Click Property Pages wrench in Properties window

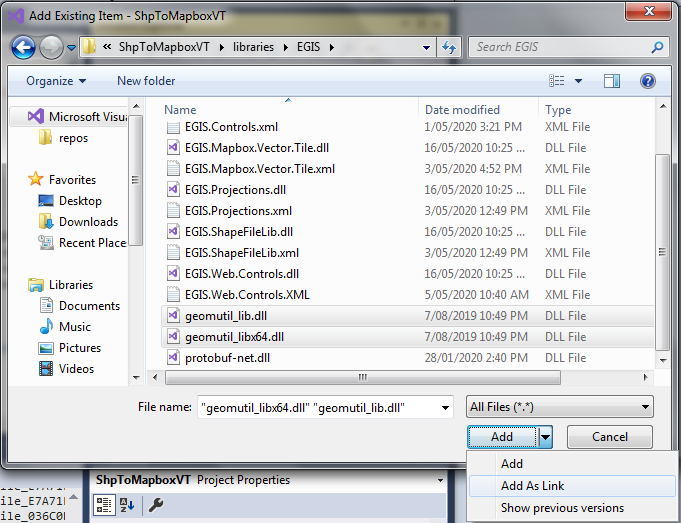(156, 505)
